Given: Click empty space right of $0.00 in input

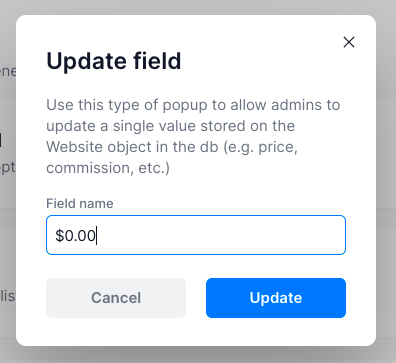Looking at the screenshot, I should point(220,235).
